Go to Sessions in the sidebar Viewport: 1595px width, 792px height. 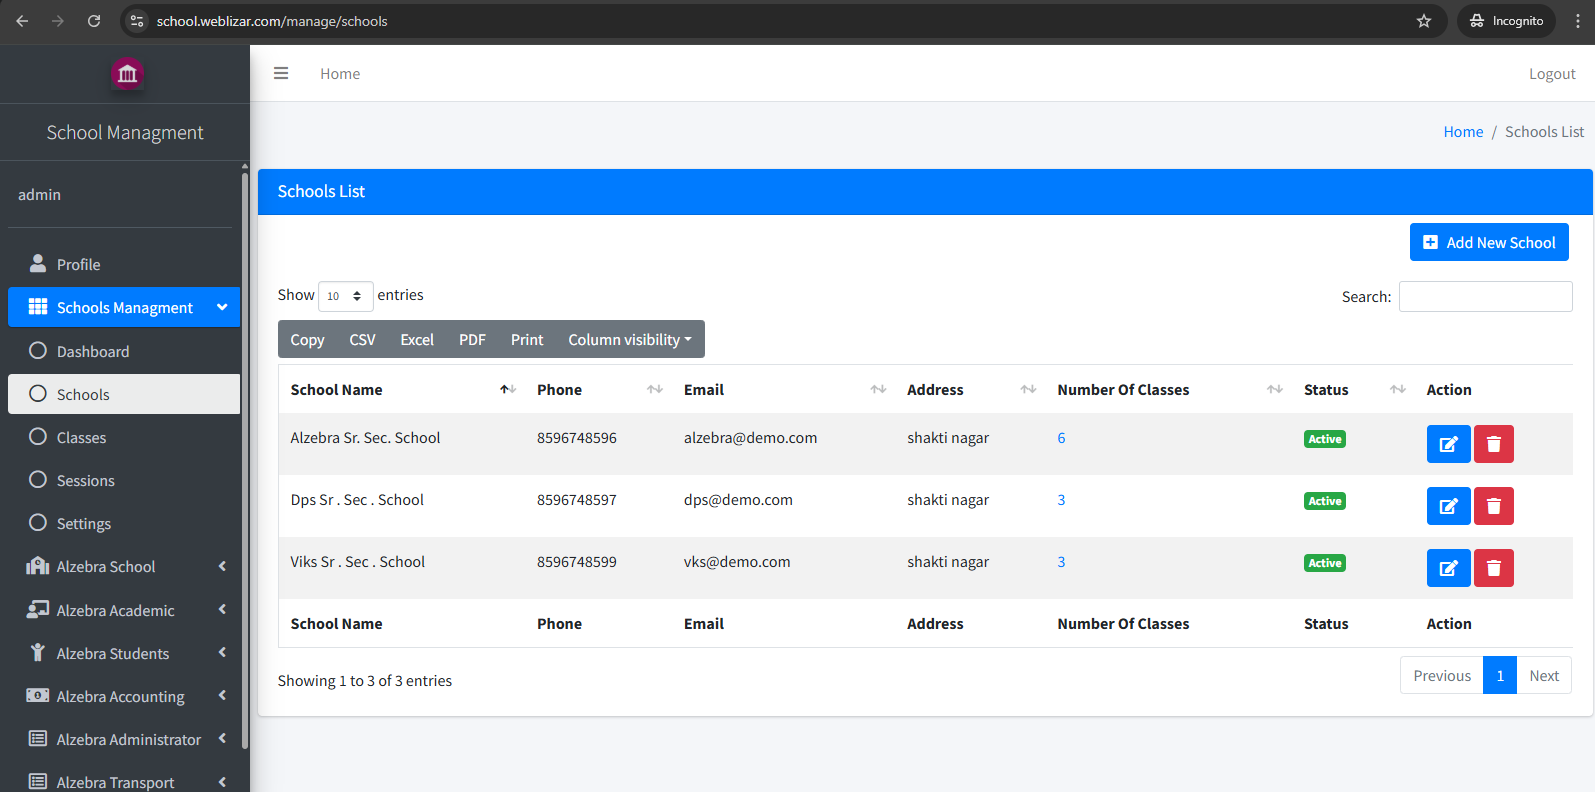coord(85,481)
